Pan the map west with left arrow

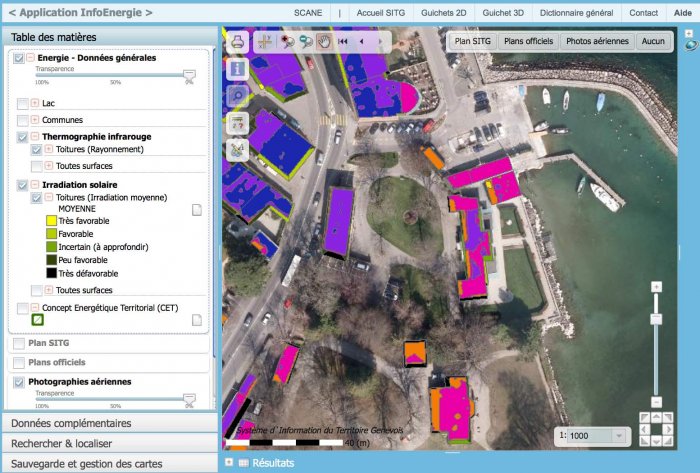[x=644, y=429]
